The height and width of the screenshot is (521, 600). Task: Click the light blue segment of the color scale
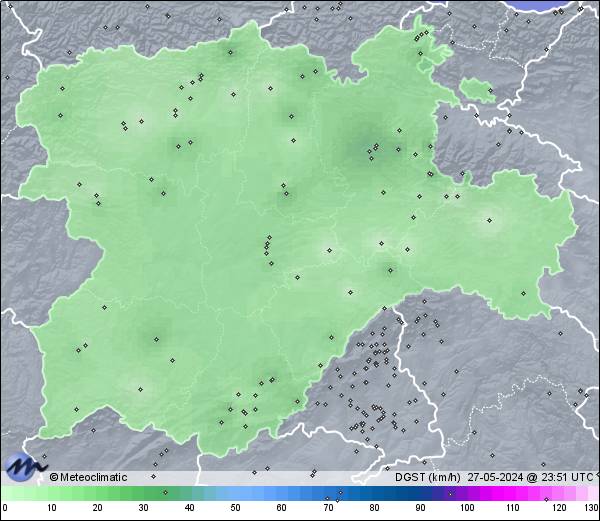pyautogui.click(x=245, y=493)
